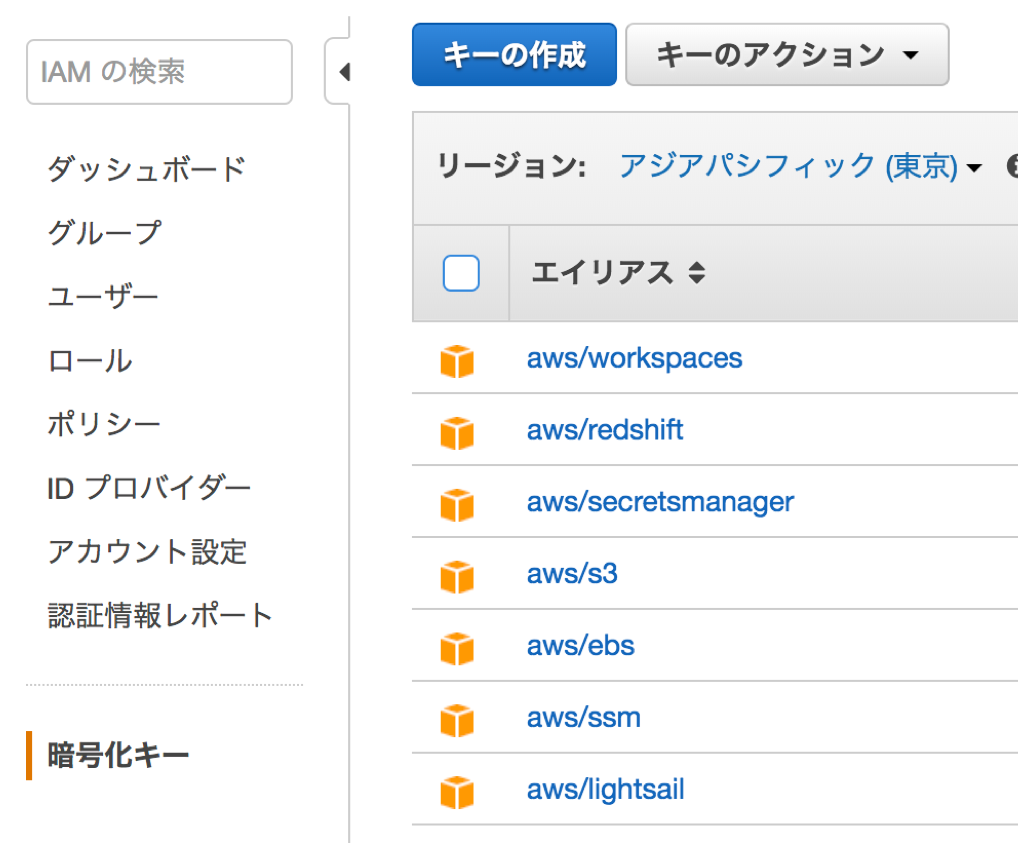Collapse the left navigation sidebar arrow
Image resolution: width=1018 pixels, height=843 pixels.
pos(343,72)
